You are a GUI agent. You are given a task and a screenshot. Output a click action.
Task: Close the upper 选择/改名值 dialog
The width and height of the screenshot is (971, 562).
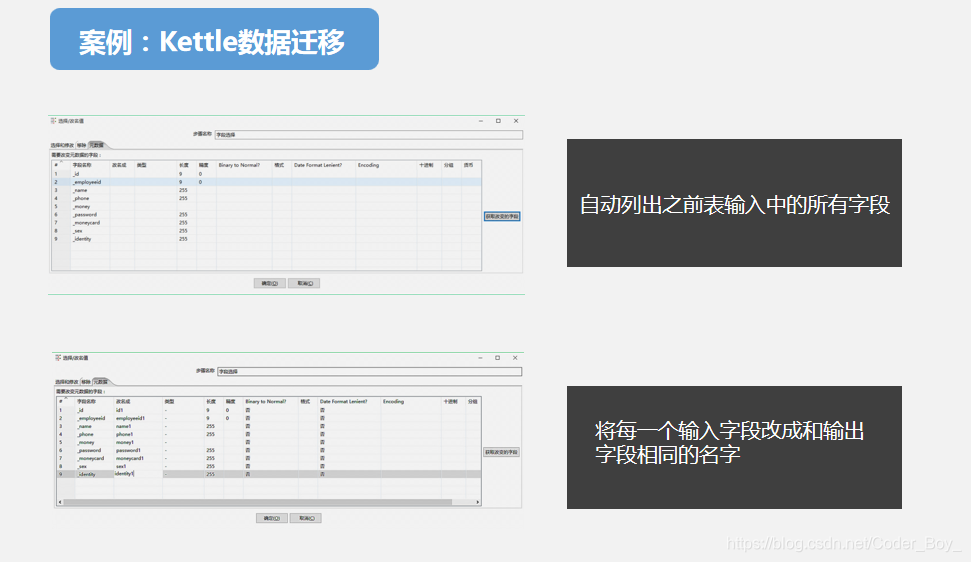point(516,121)
